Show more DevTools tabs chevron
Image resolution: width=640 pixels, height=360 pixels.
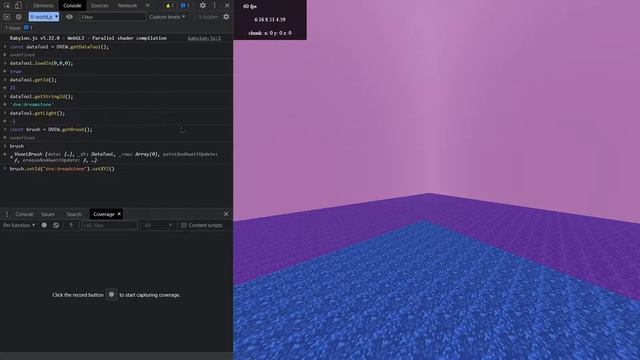pyautogui.click(x=147, y=5)
